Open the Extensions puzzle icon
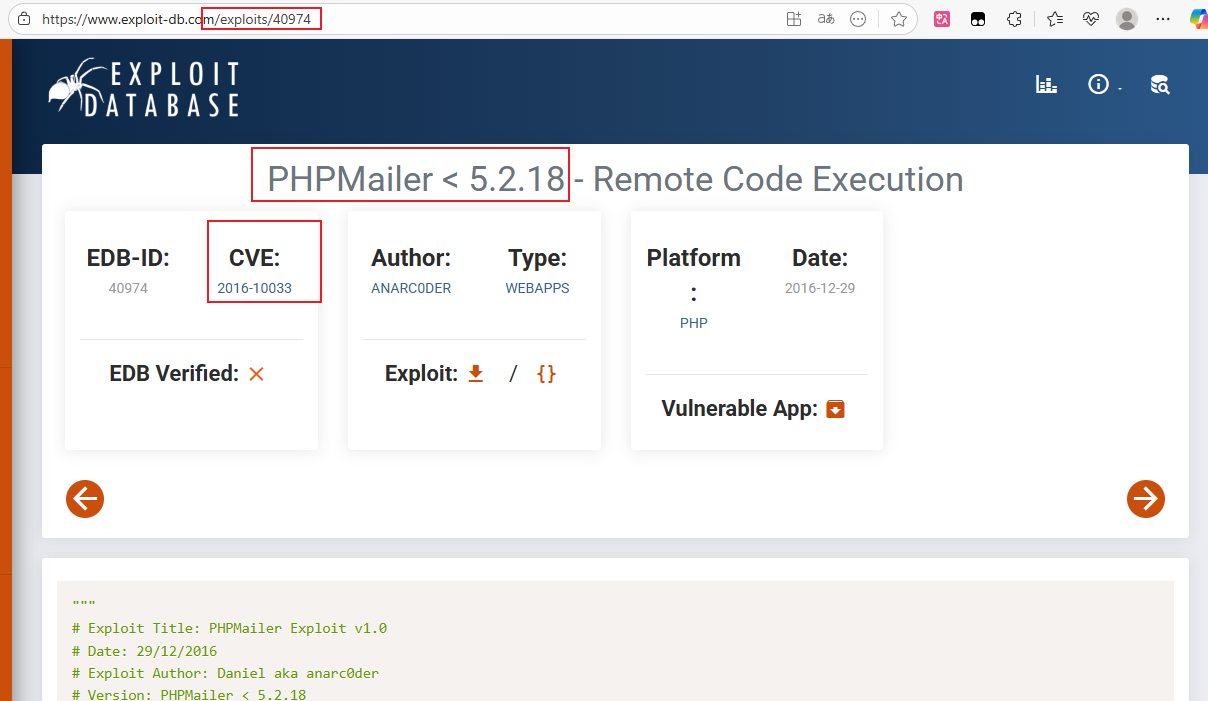The width and height of the screenshot is (1208, 701). (x=1014, y=19)
